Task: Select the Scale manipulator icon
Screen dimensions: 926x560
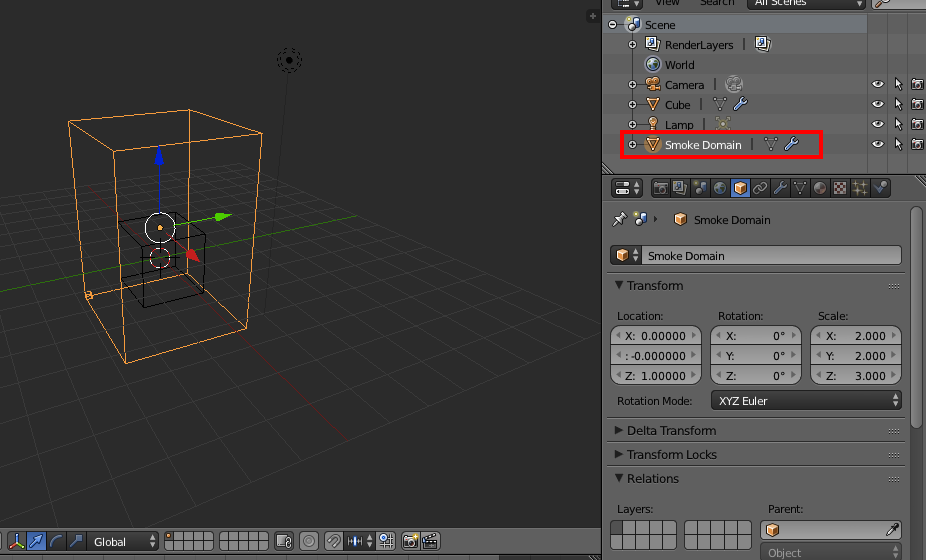Action: click(75, 541)
